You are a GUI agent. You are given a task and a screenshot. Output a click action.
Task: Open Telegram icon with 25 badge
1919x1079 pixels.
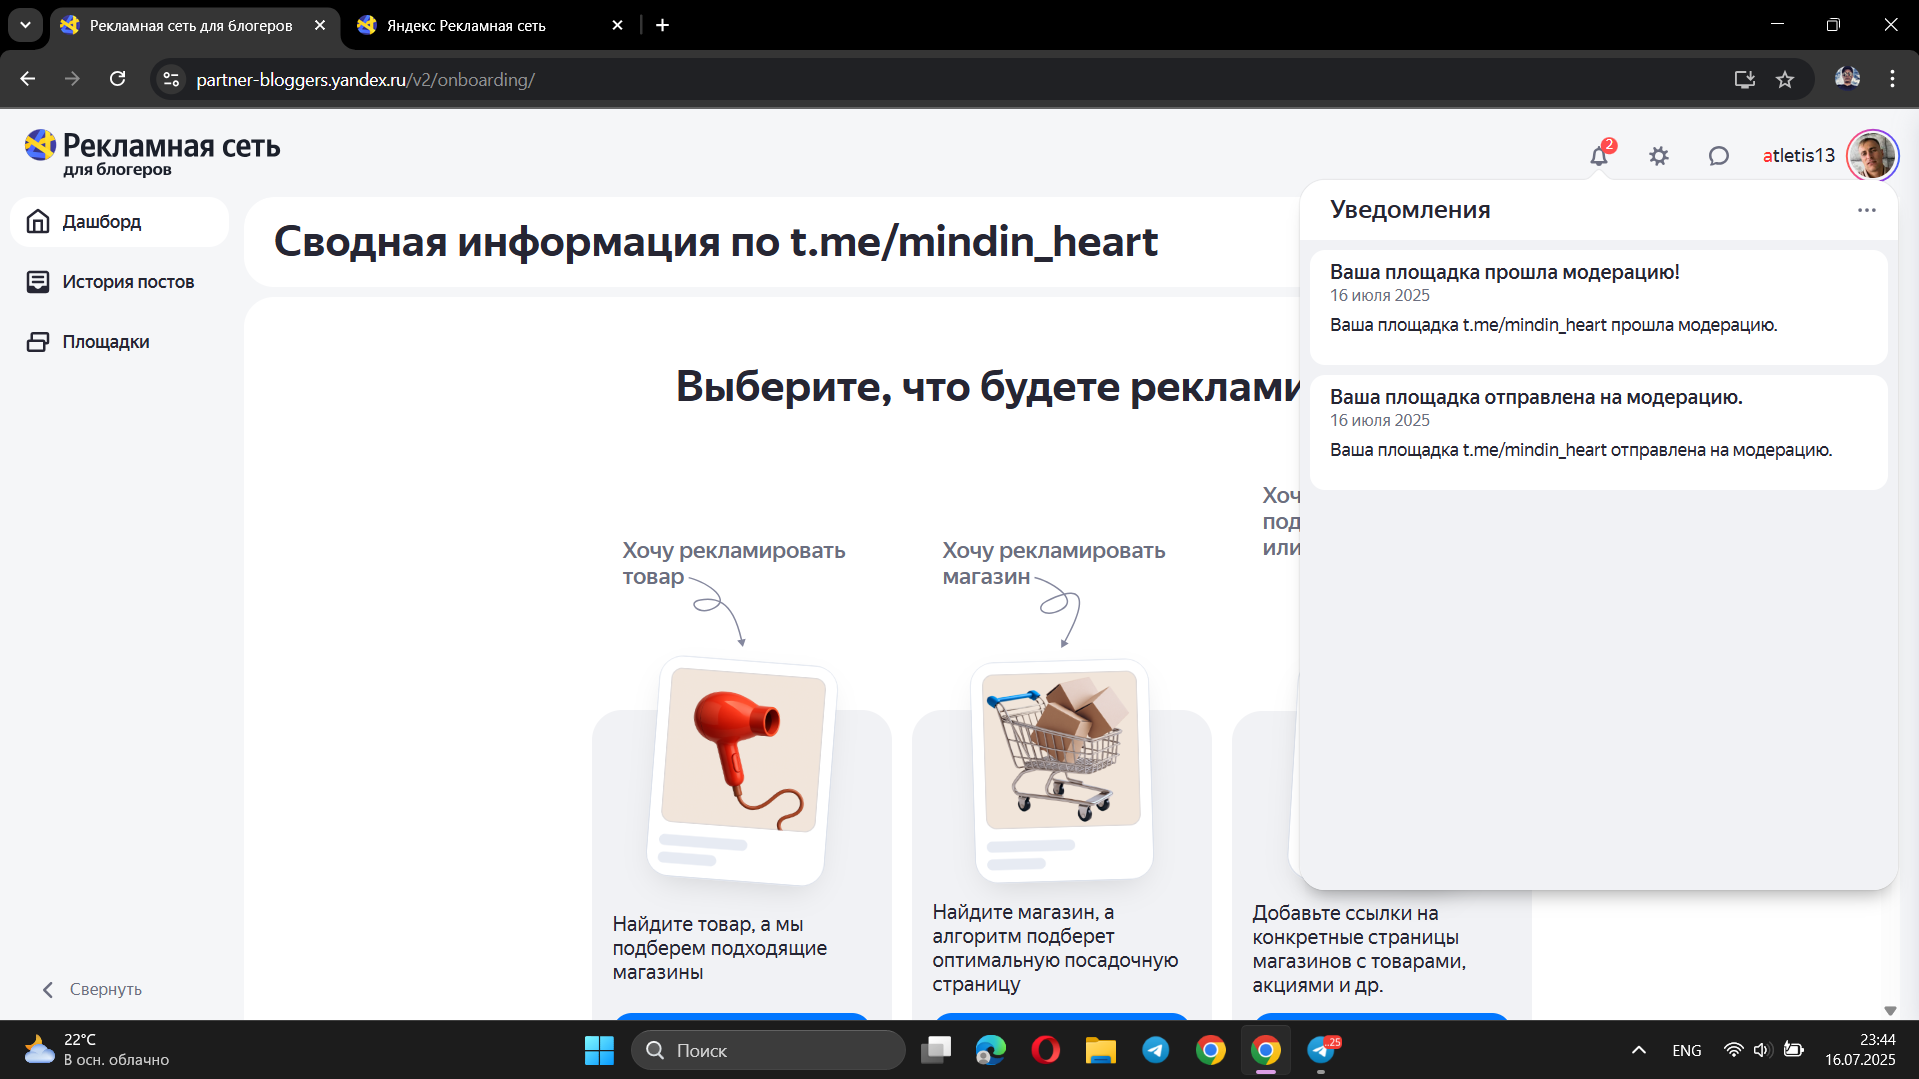tap(1322, 1050)
